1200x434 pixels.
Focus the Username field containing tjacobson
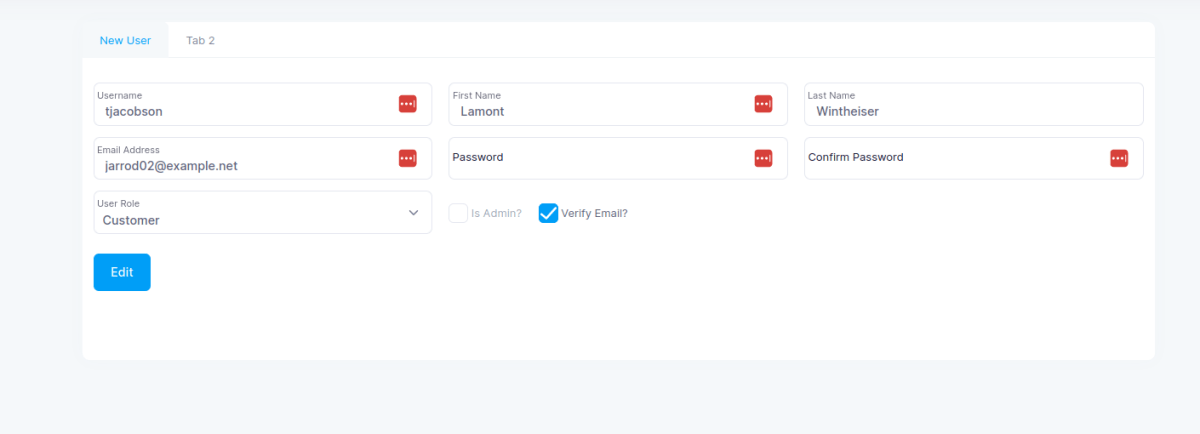[x=263, y=104]
